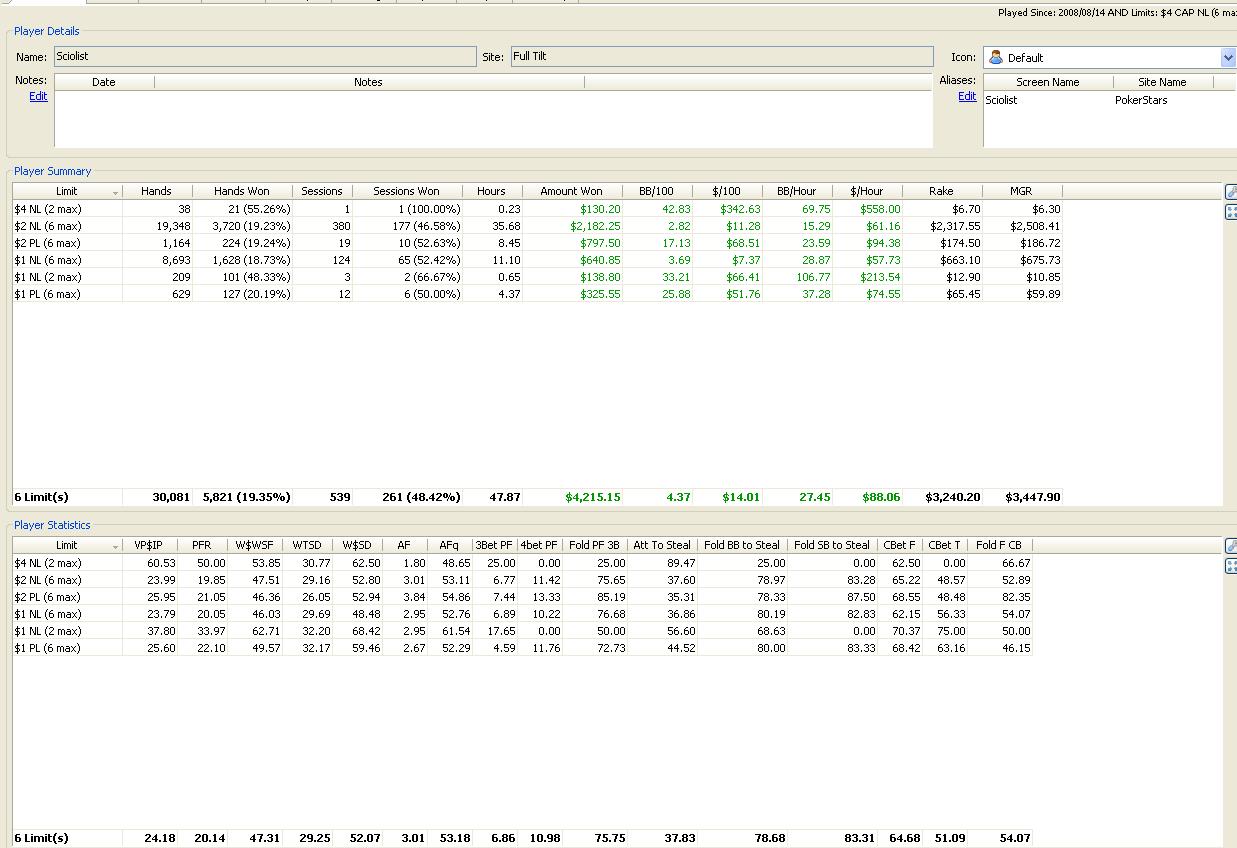Sort statistics by Att To Steal column
Image resolution: width=1237 pixels, height=848 pixels.
662,545
